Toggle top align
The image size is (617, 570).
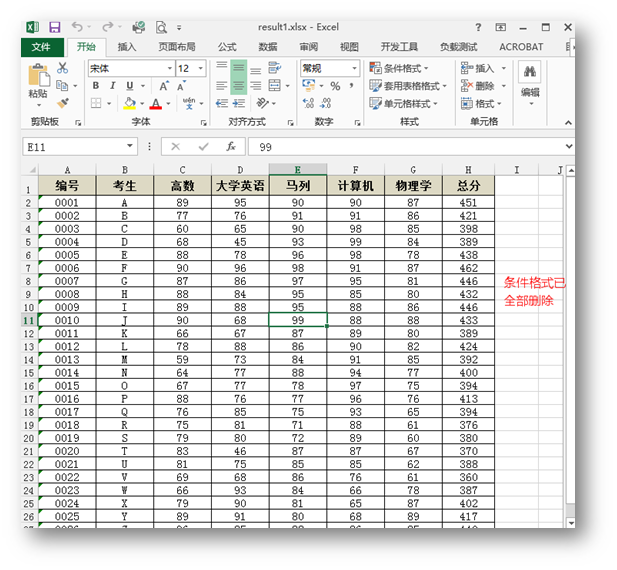(222, 67)
